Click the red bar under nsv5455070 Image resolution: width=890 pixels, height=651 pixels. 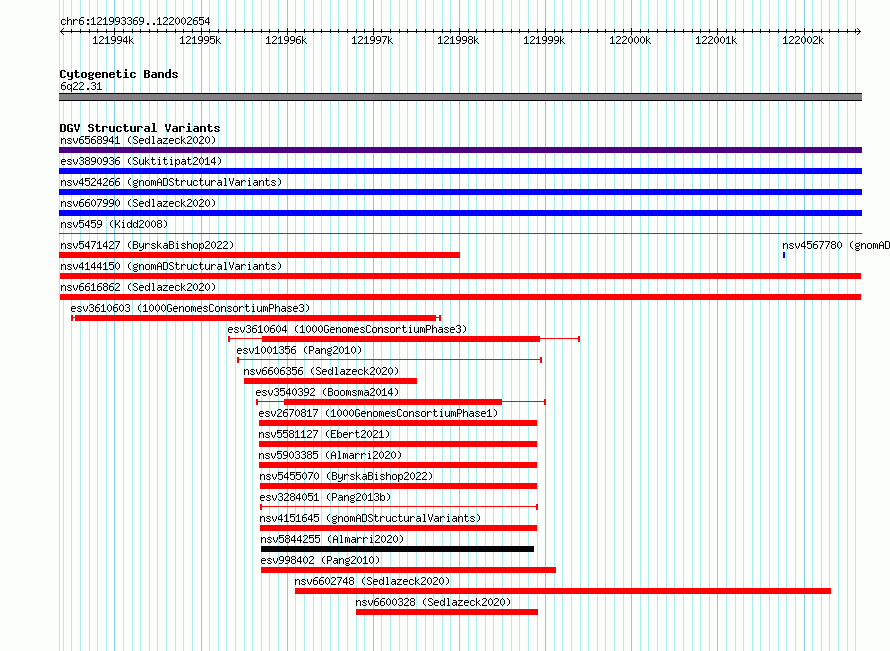[x=398, y=486]
